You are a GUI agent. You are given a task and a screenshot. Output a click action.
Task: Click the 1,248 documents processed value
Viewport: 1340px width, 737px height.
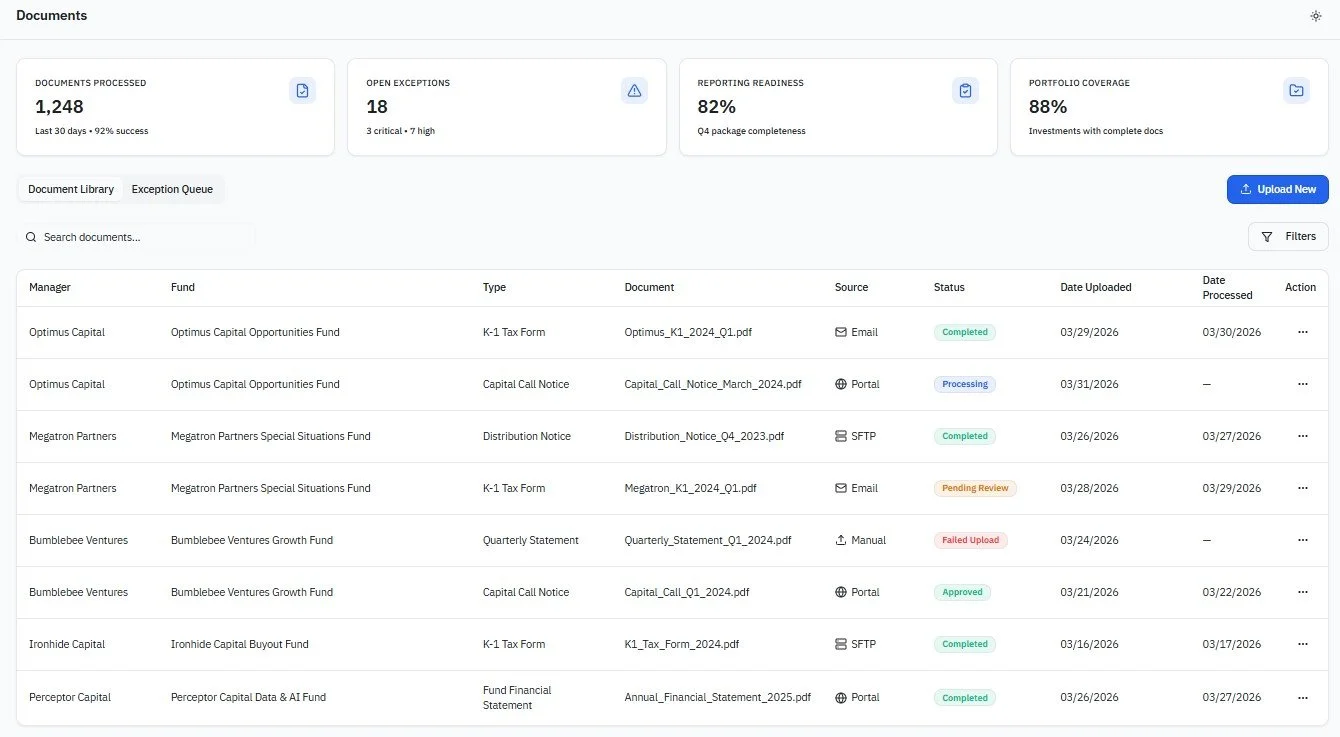click(x=59, y=107)
